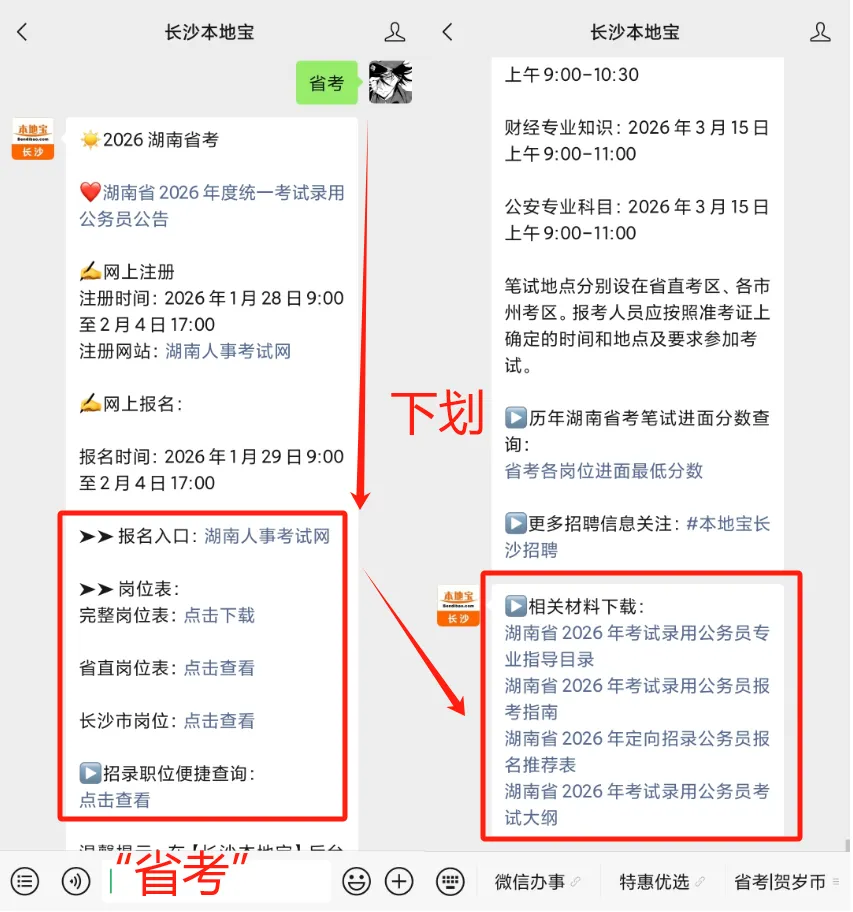Image resolution: width=853 pixels, height=912 pixels.
Task: Open profile icon in right chat header
Action: coord(820,32)
